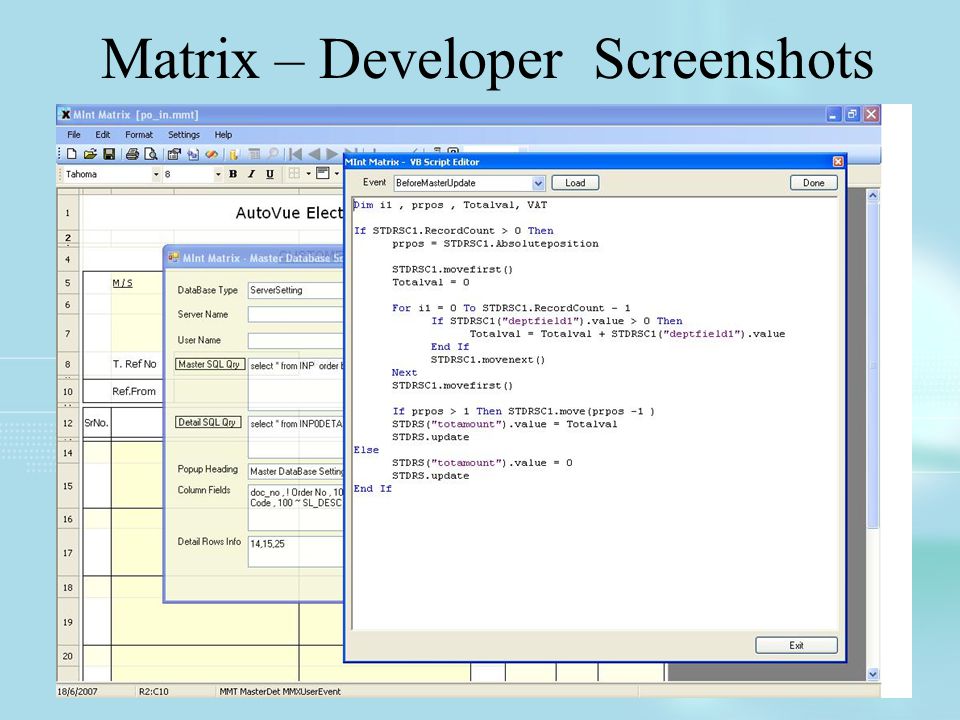The width and height of the screenshot is (960, 720).
Task: Select row header 1 in the sheet
Action: (x=68, y=212)
